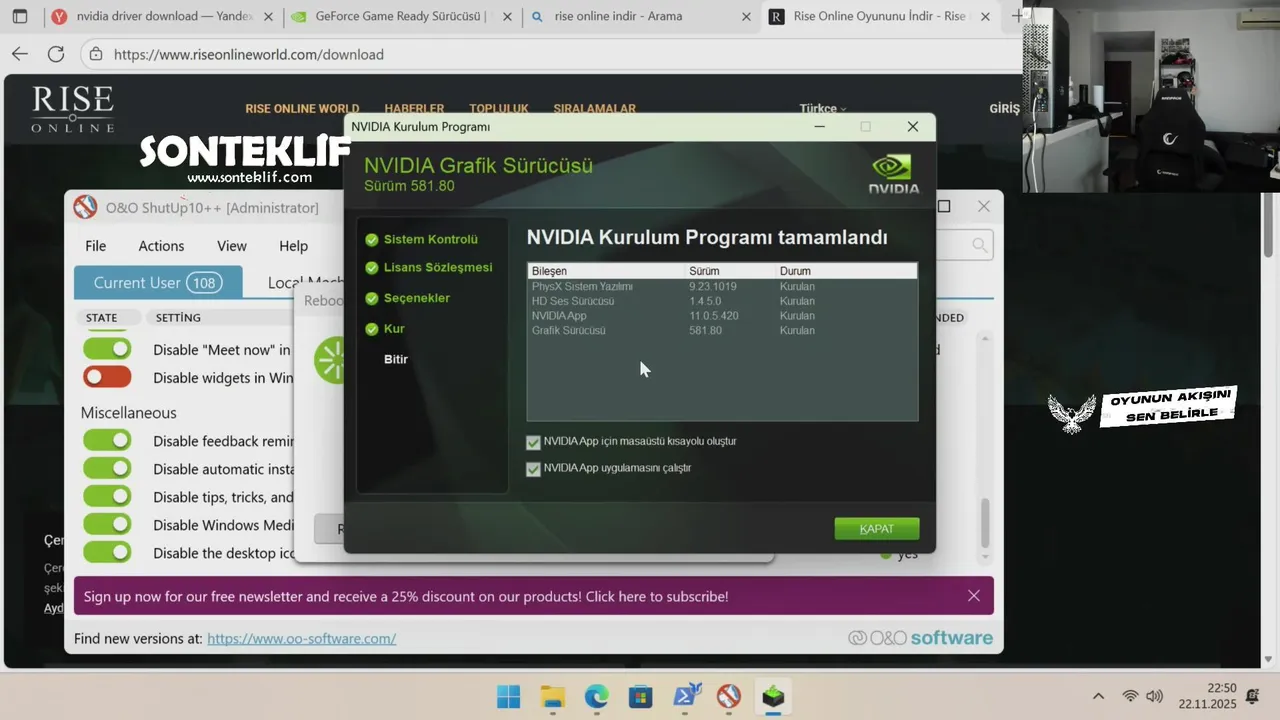Open the browser tab actions menu icon
This screenshot has height=720, width=1280.
[x=19, y=17]
